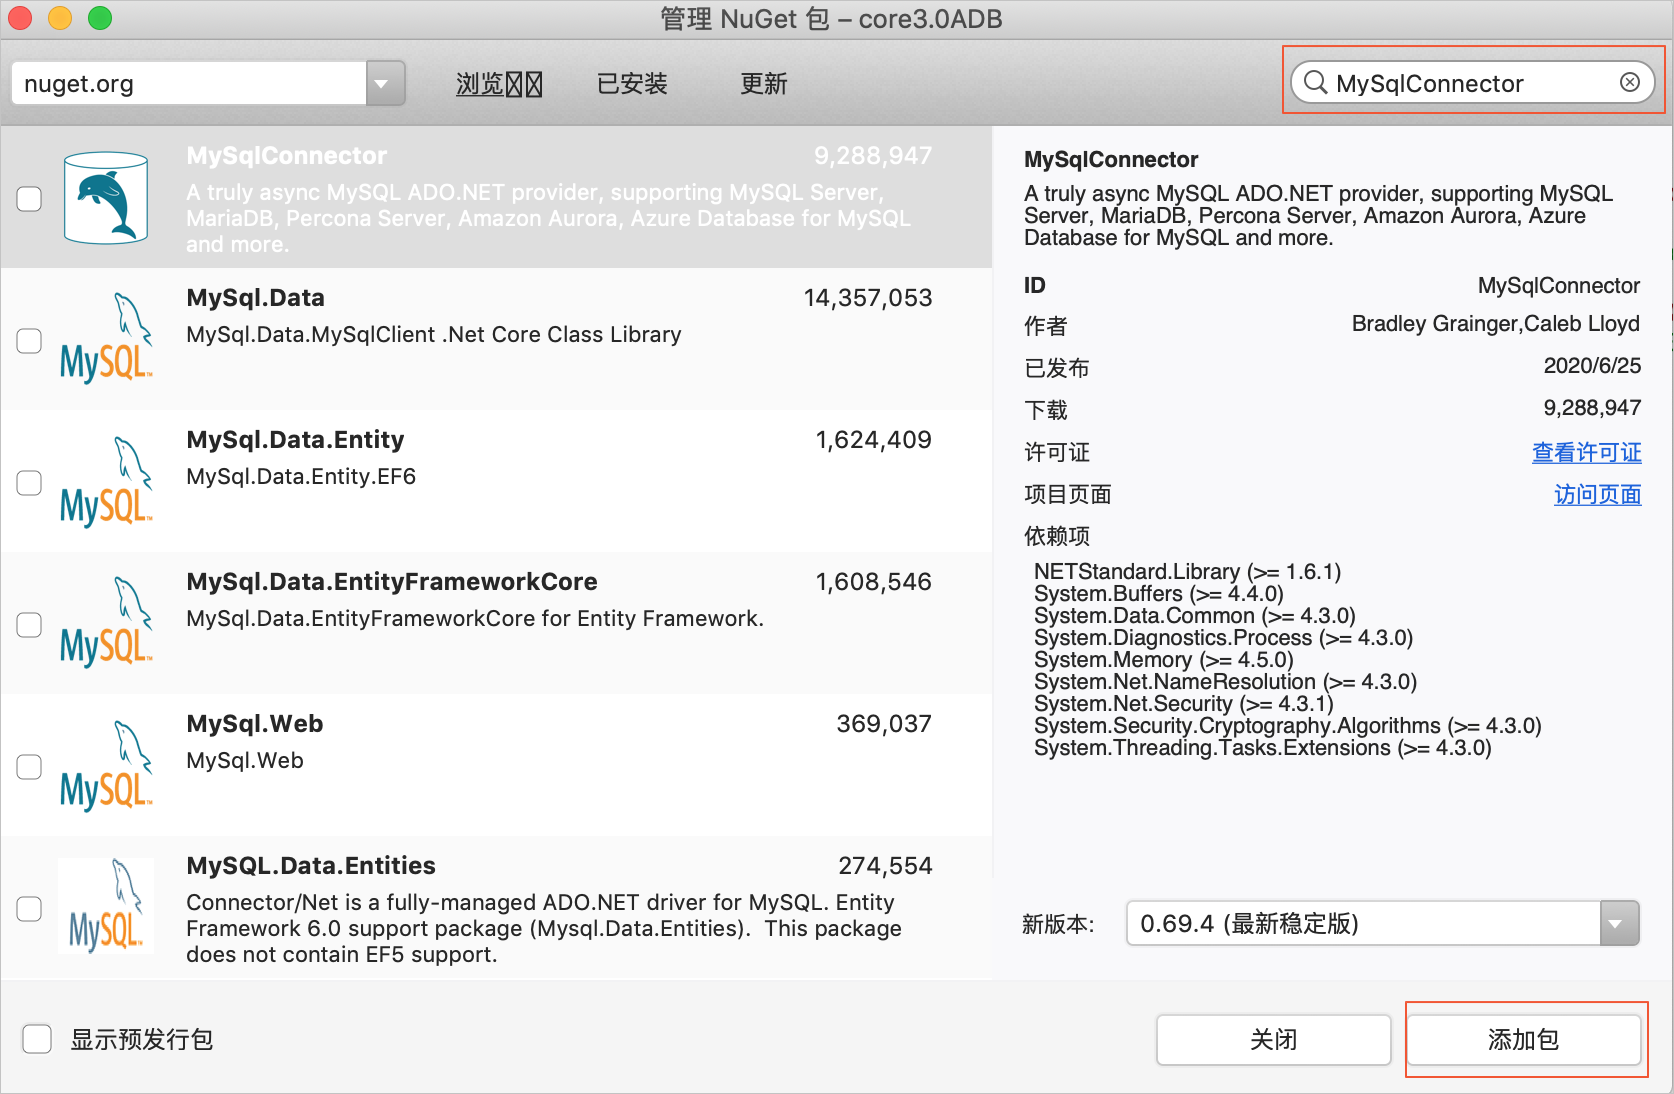Viewport: 1674px width, 1094px height.
Task: Open the 新版本 version dropdown arrow
Action: pos(1619,923)
